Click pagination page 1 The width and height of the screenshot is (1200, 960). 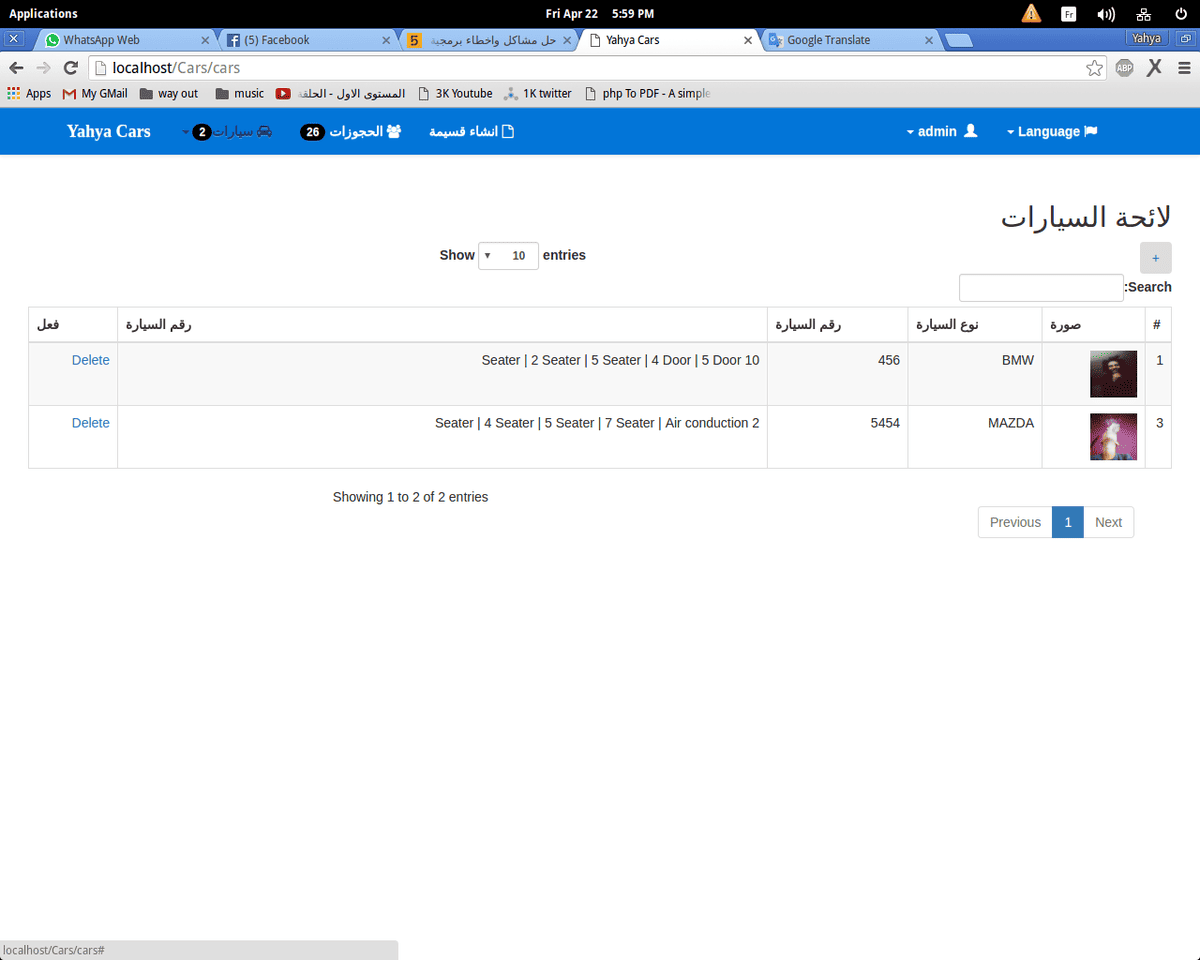tap(1068, 522)
